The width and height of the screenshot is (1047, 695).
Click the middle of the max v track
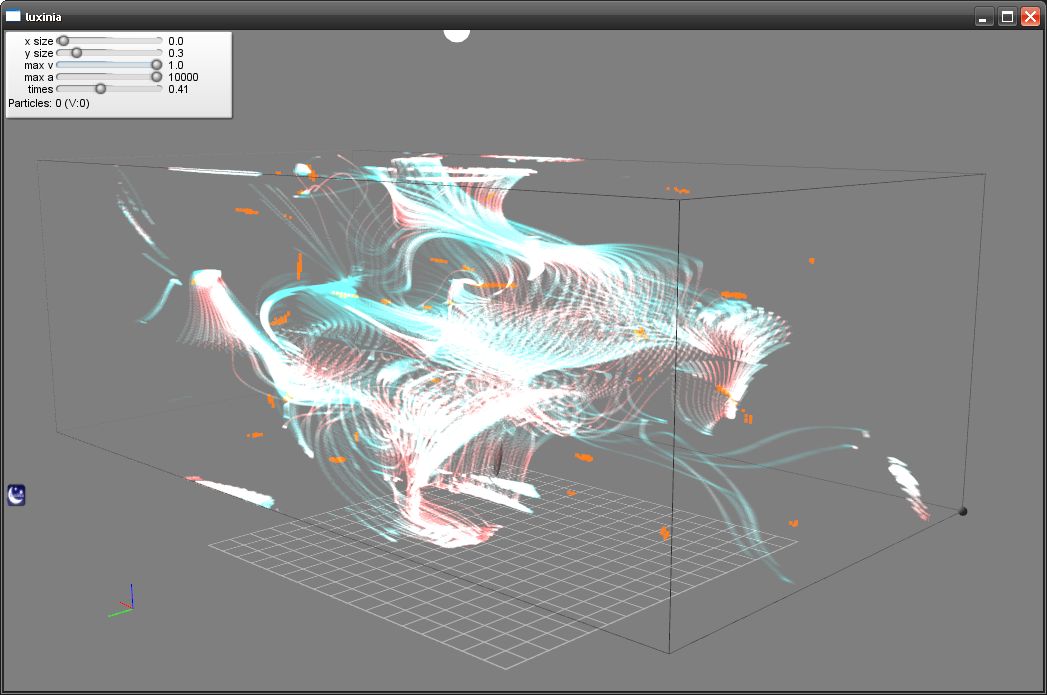[x=109, y=65]
